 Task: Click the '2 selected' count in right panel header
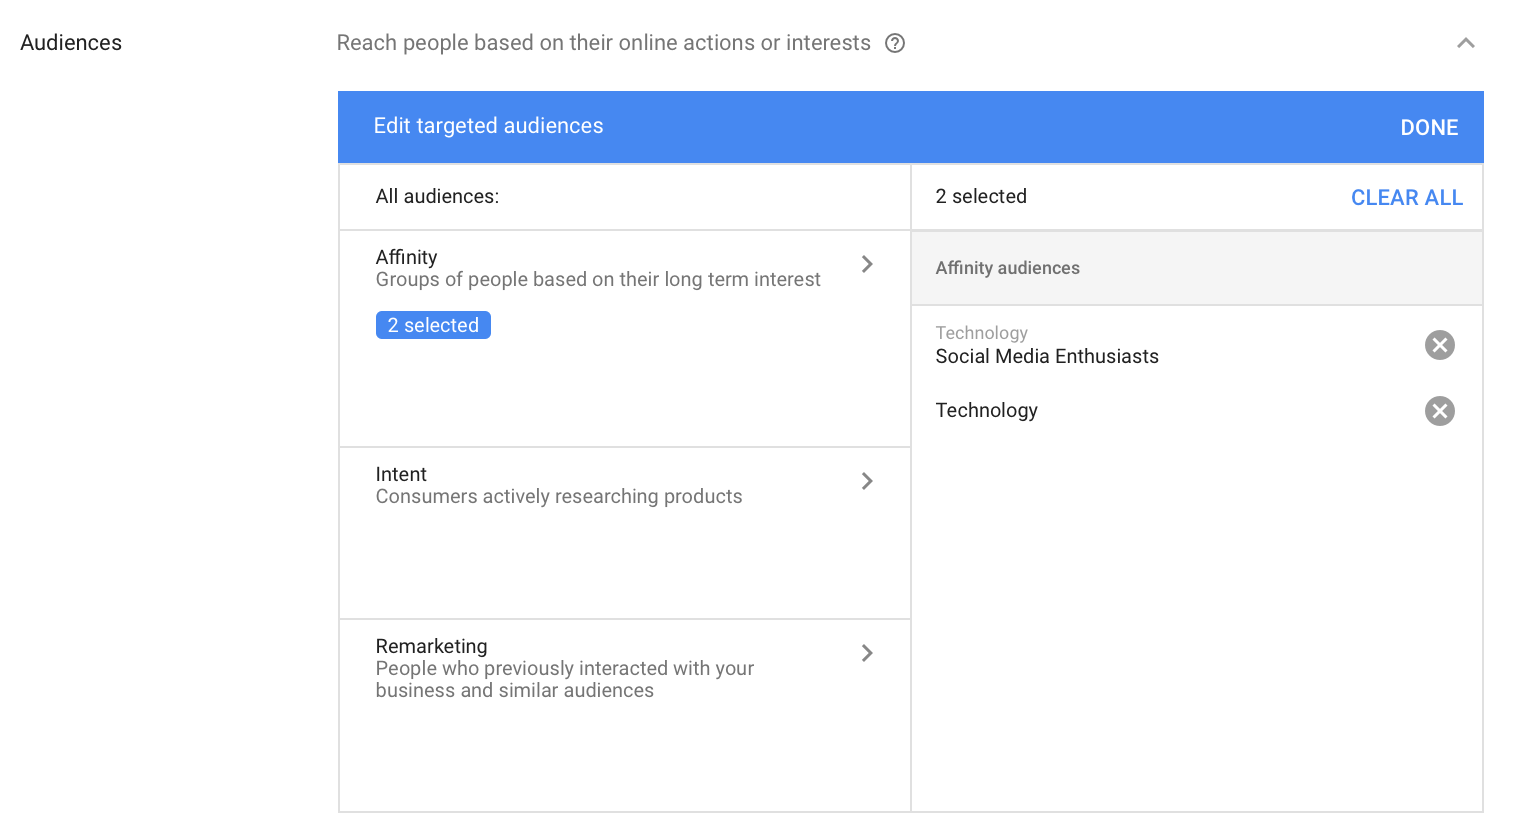point(981,196)
